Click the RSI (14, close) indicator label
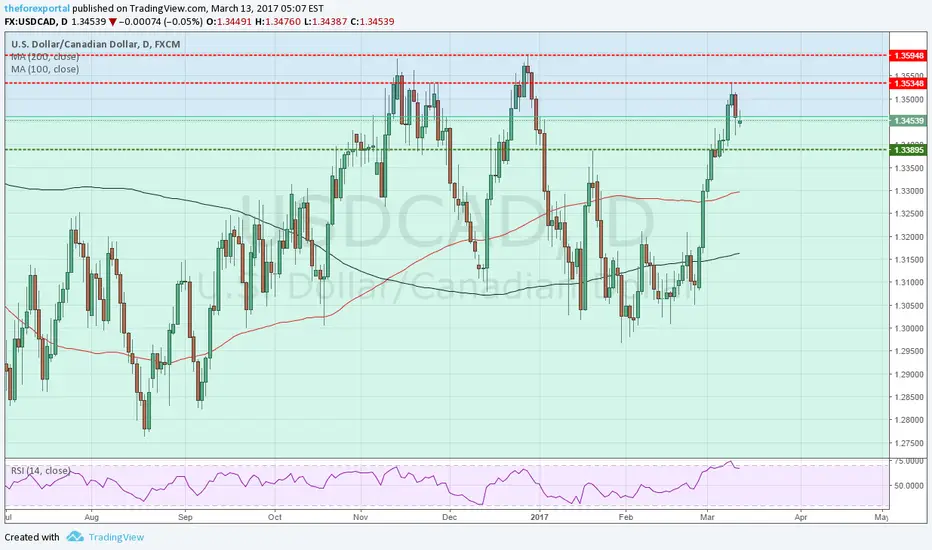 click(x=40, y=470)
